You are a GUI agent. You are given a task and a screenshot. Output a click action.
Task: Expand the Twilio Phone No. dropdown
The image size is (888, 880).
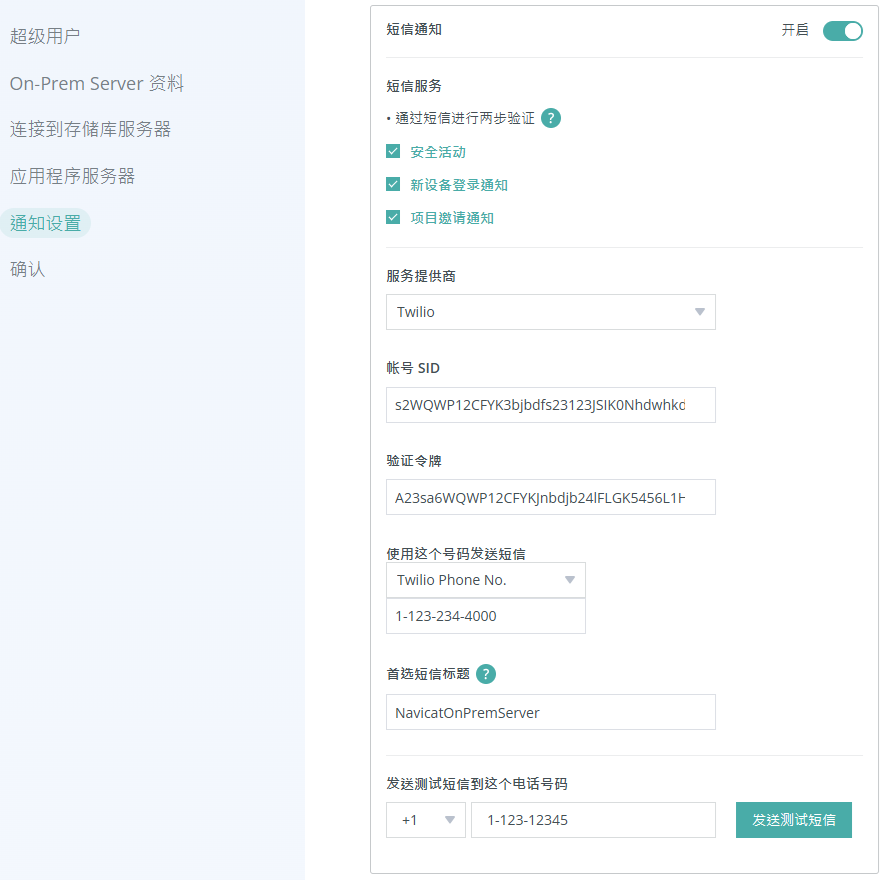485,580
